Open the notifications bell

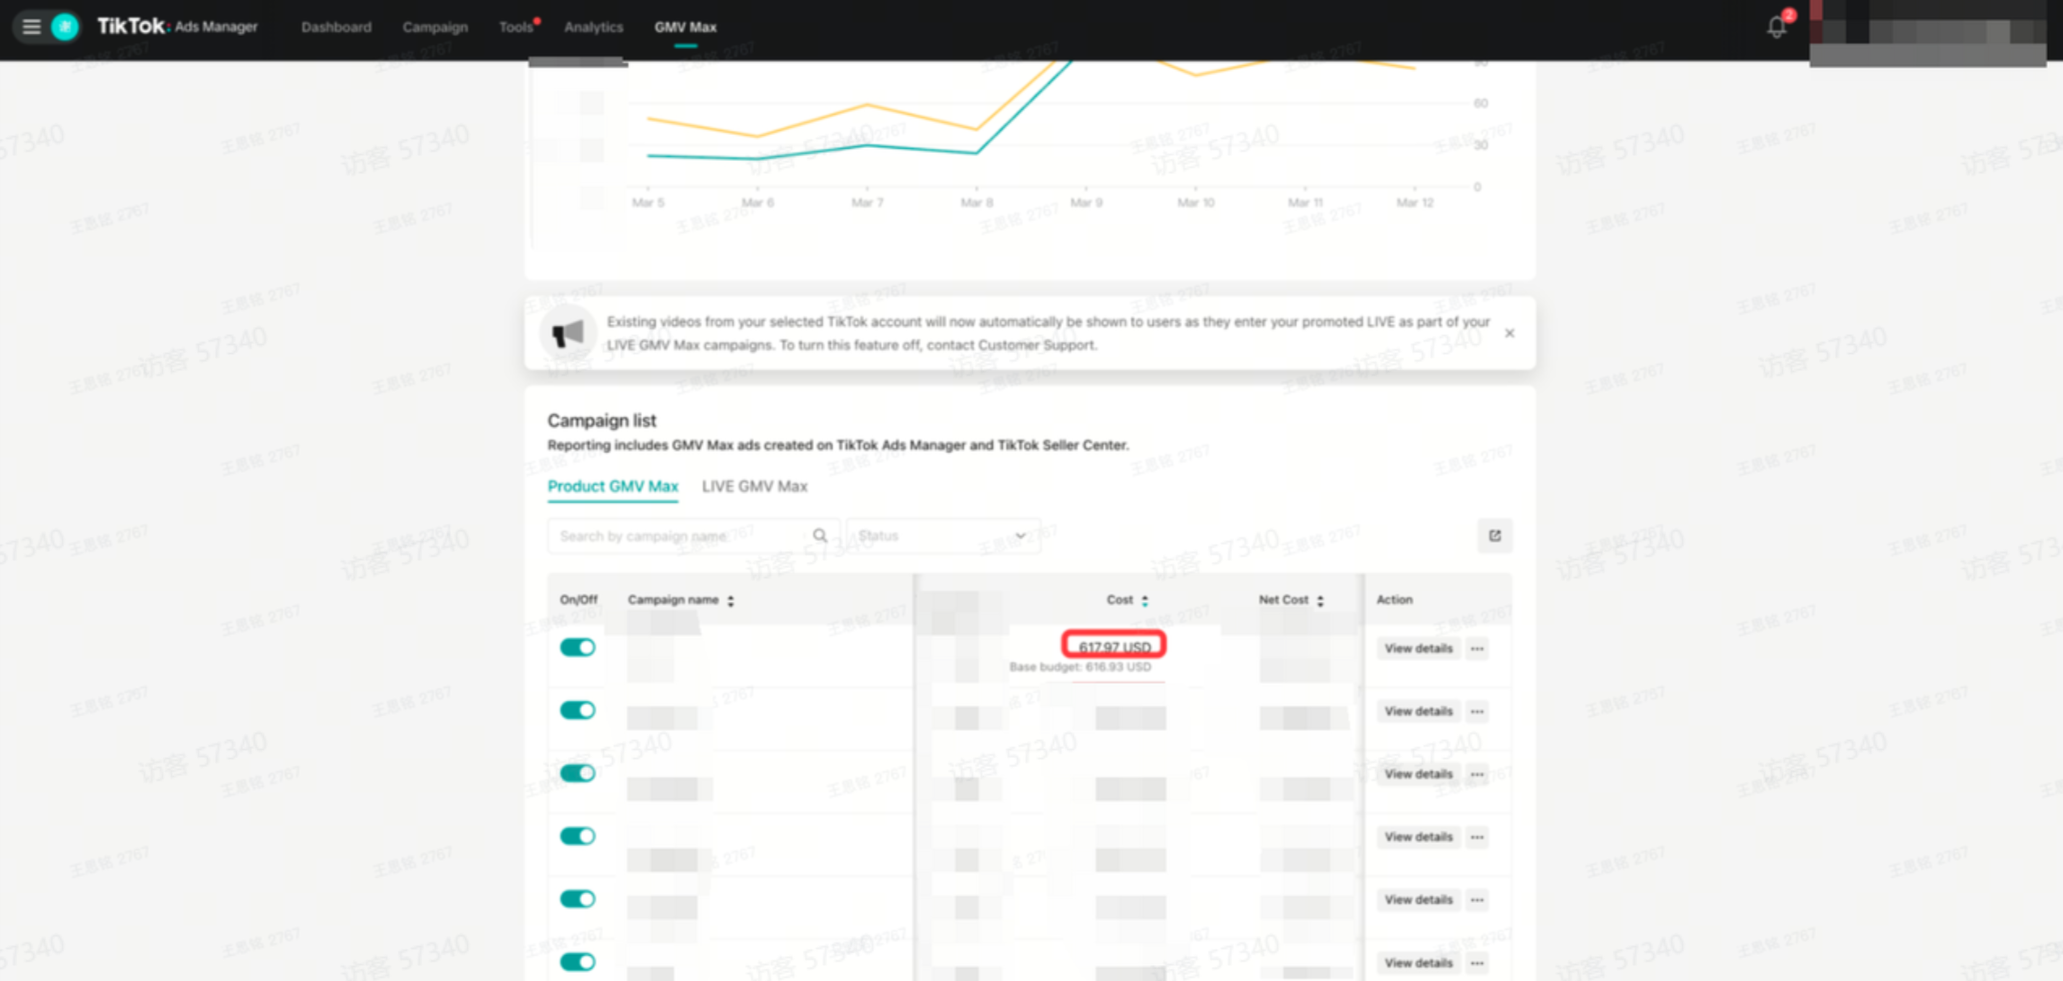(1776, 27)
